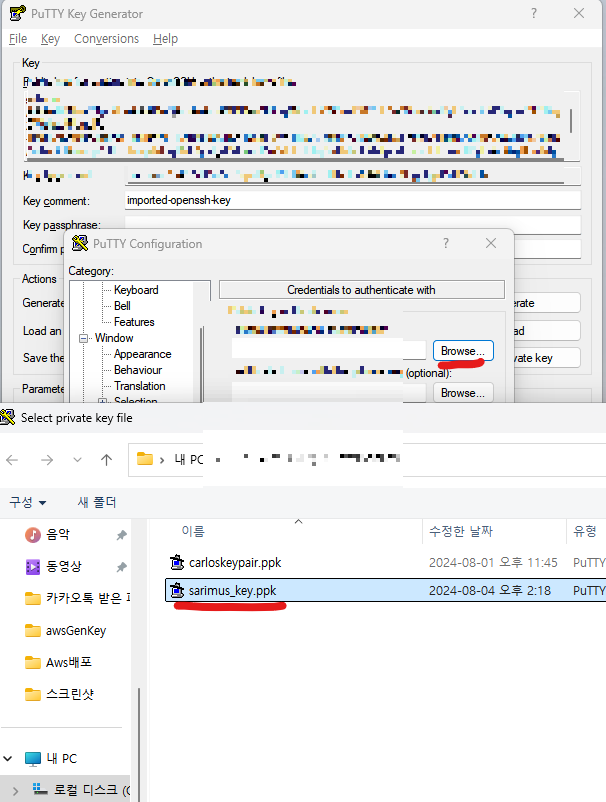Click 2024-08-01 오후 11:45 date cell

point(493,563)
